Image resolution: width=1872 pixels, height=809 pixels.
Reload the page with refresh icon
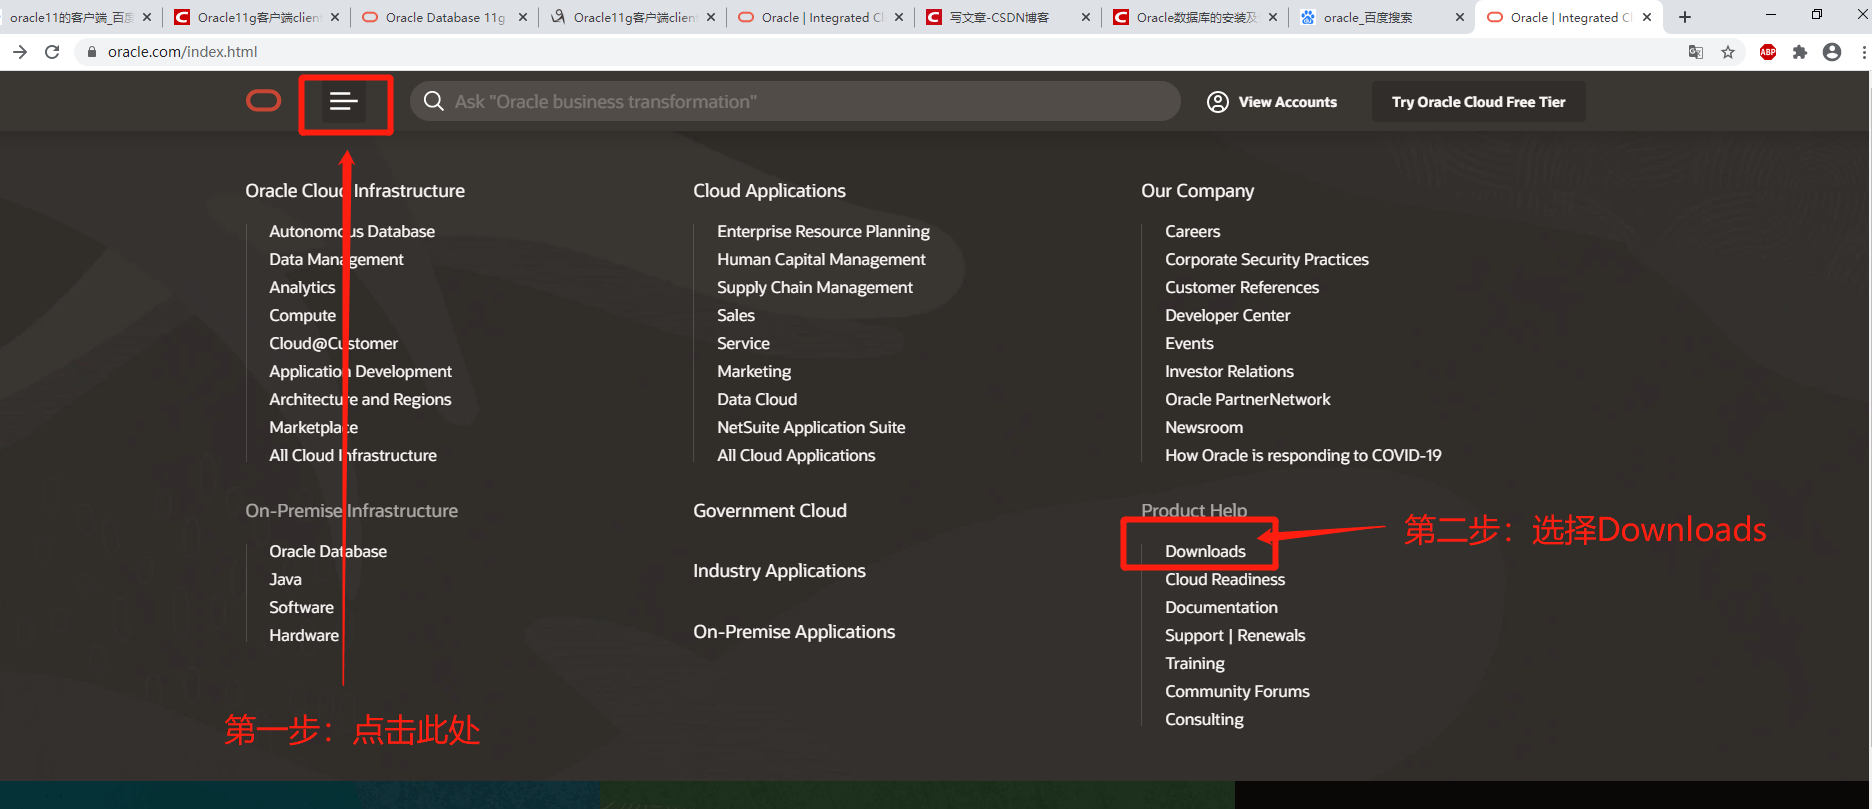tap(52, 52)
